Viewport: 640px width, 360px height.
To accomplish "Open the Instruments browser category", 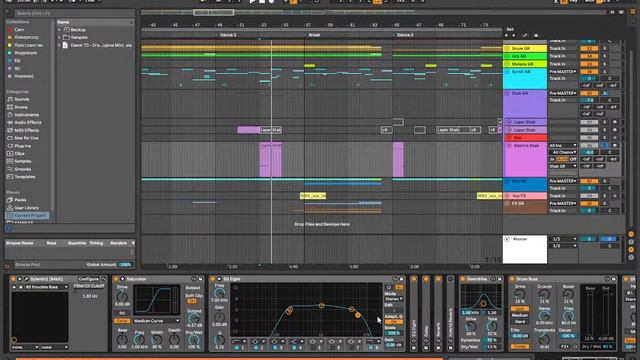I will (x=27, y=115).
